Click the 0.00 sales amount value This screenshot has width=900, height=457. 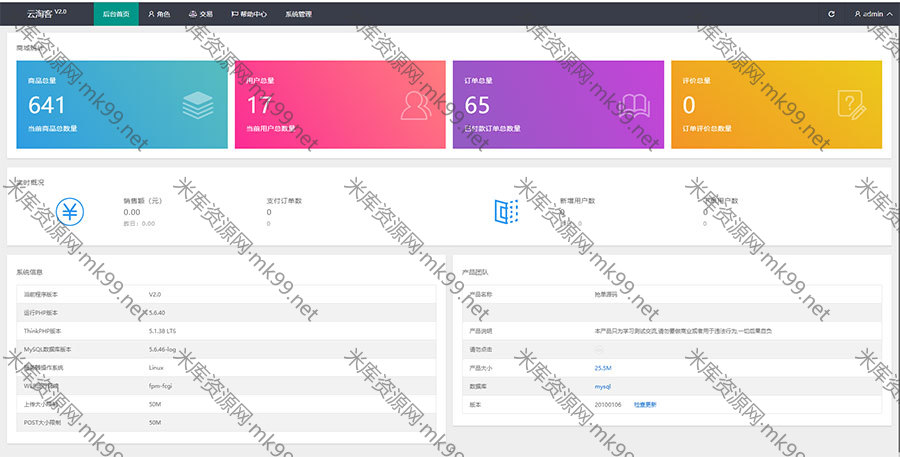point(131,212)
